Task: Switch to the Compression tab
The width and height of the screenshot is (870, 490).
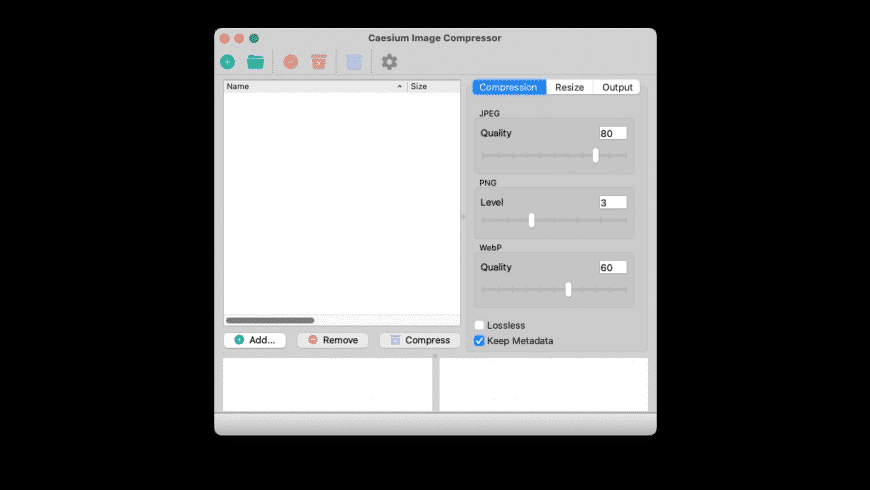Action: pos(509,87)
